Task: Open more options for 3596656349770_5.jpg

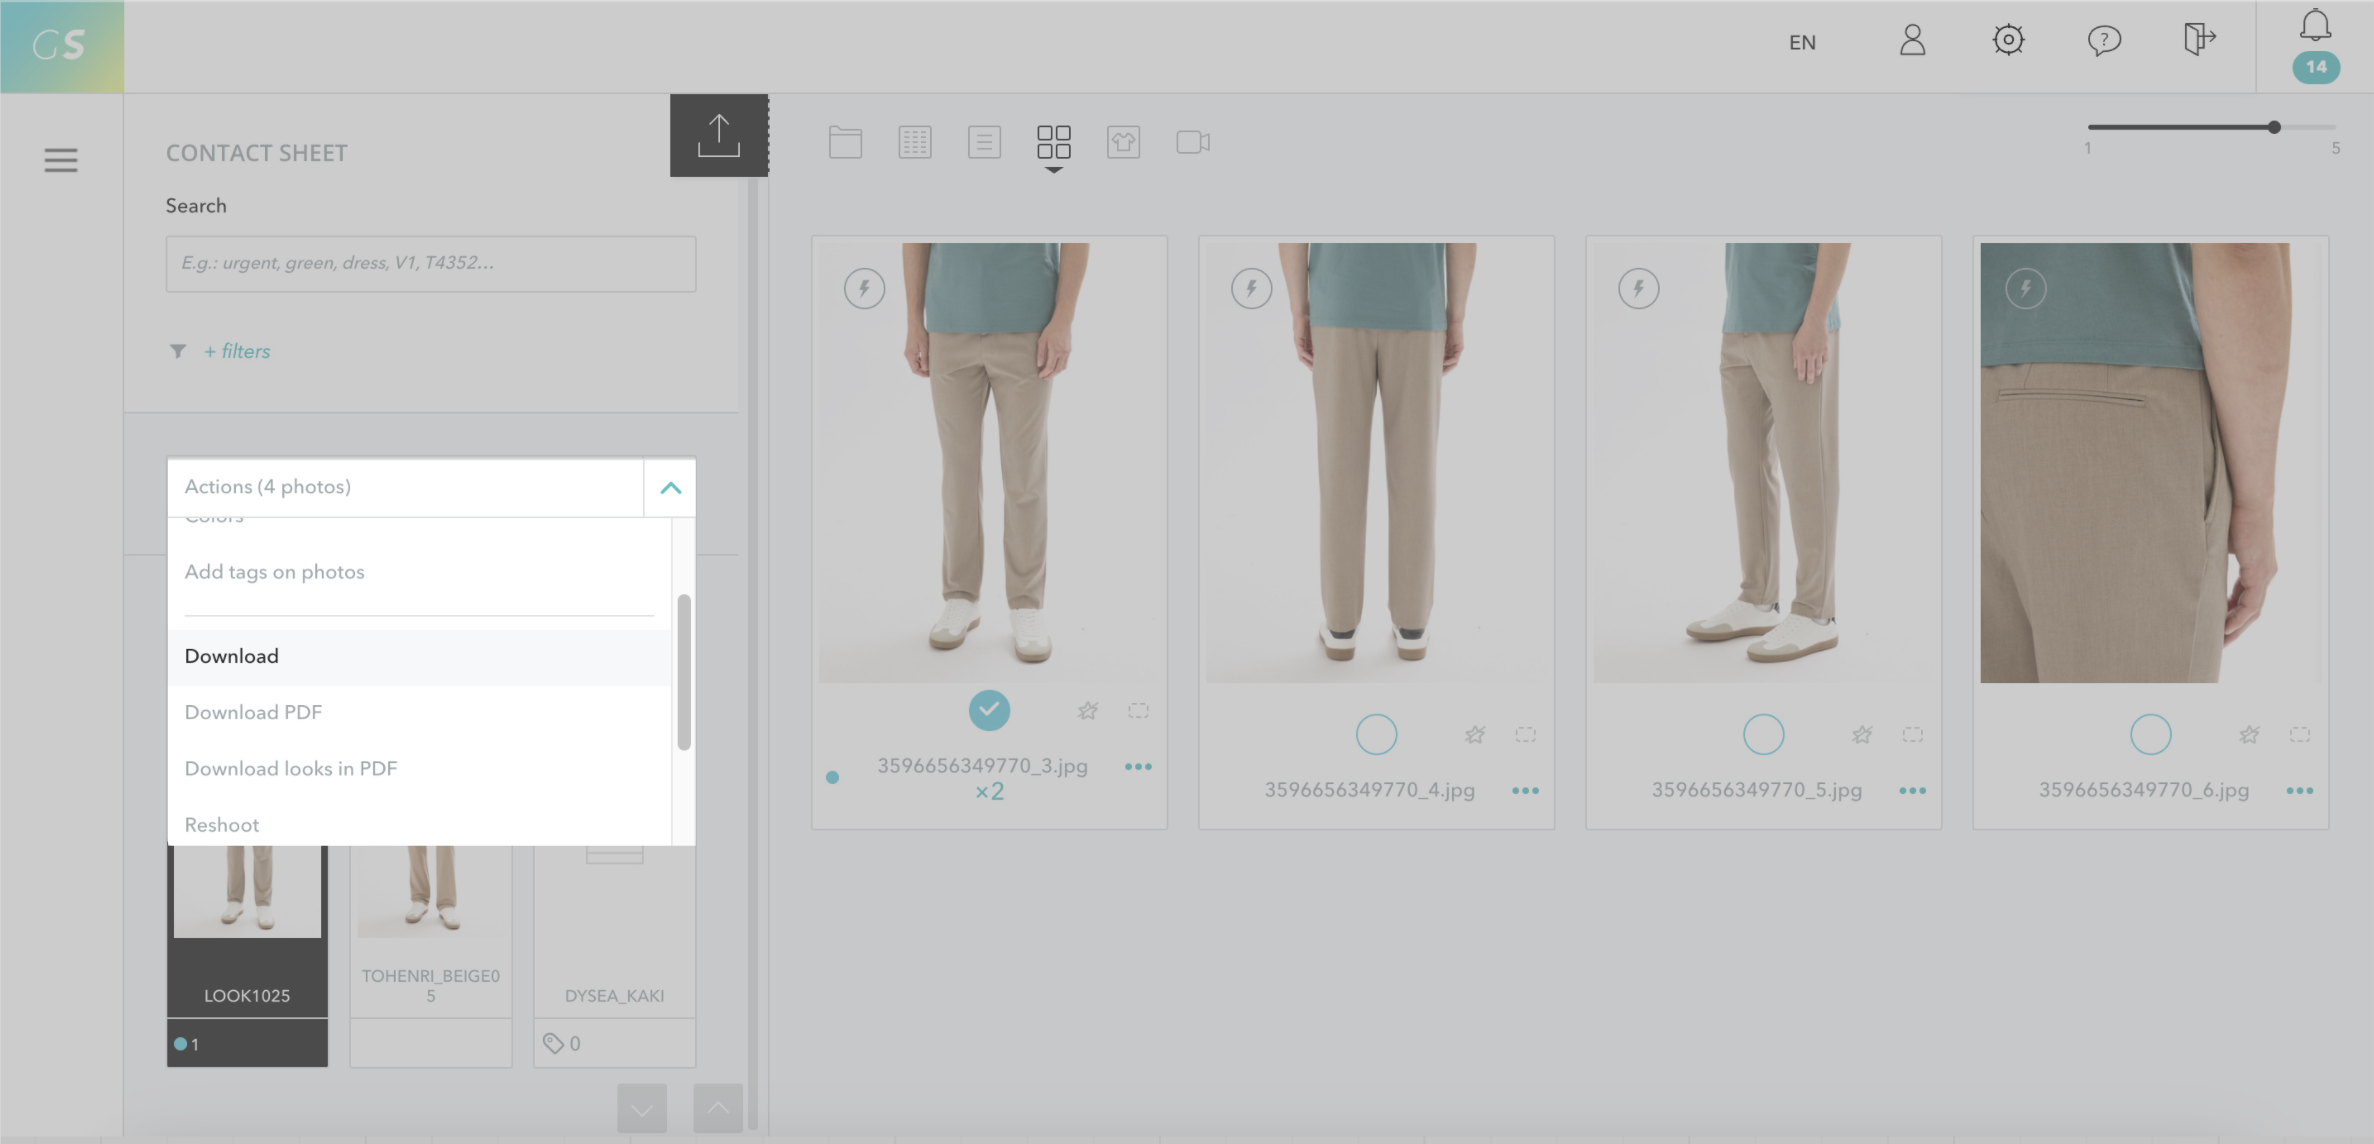Action: click(1912, 791)
